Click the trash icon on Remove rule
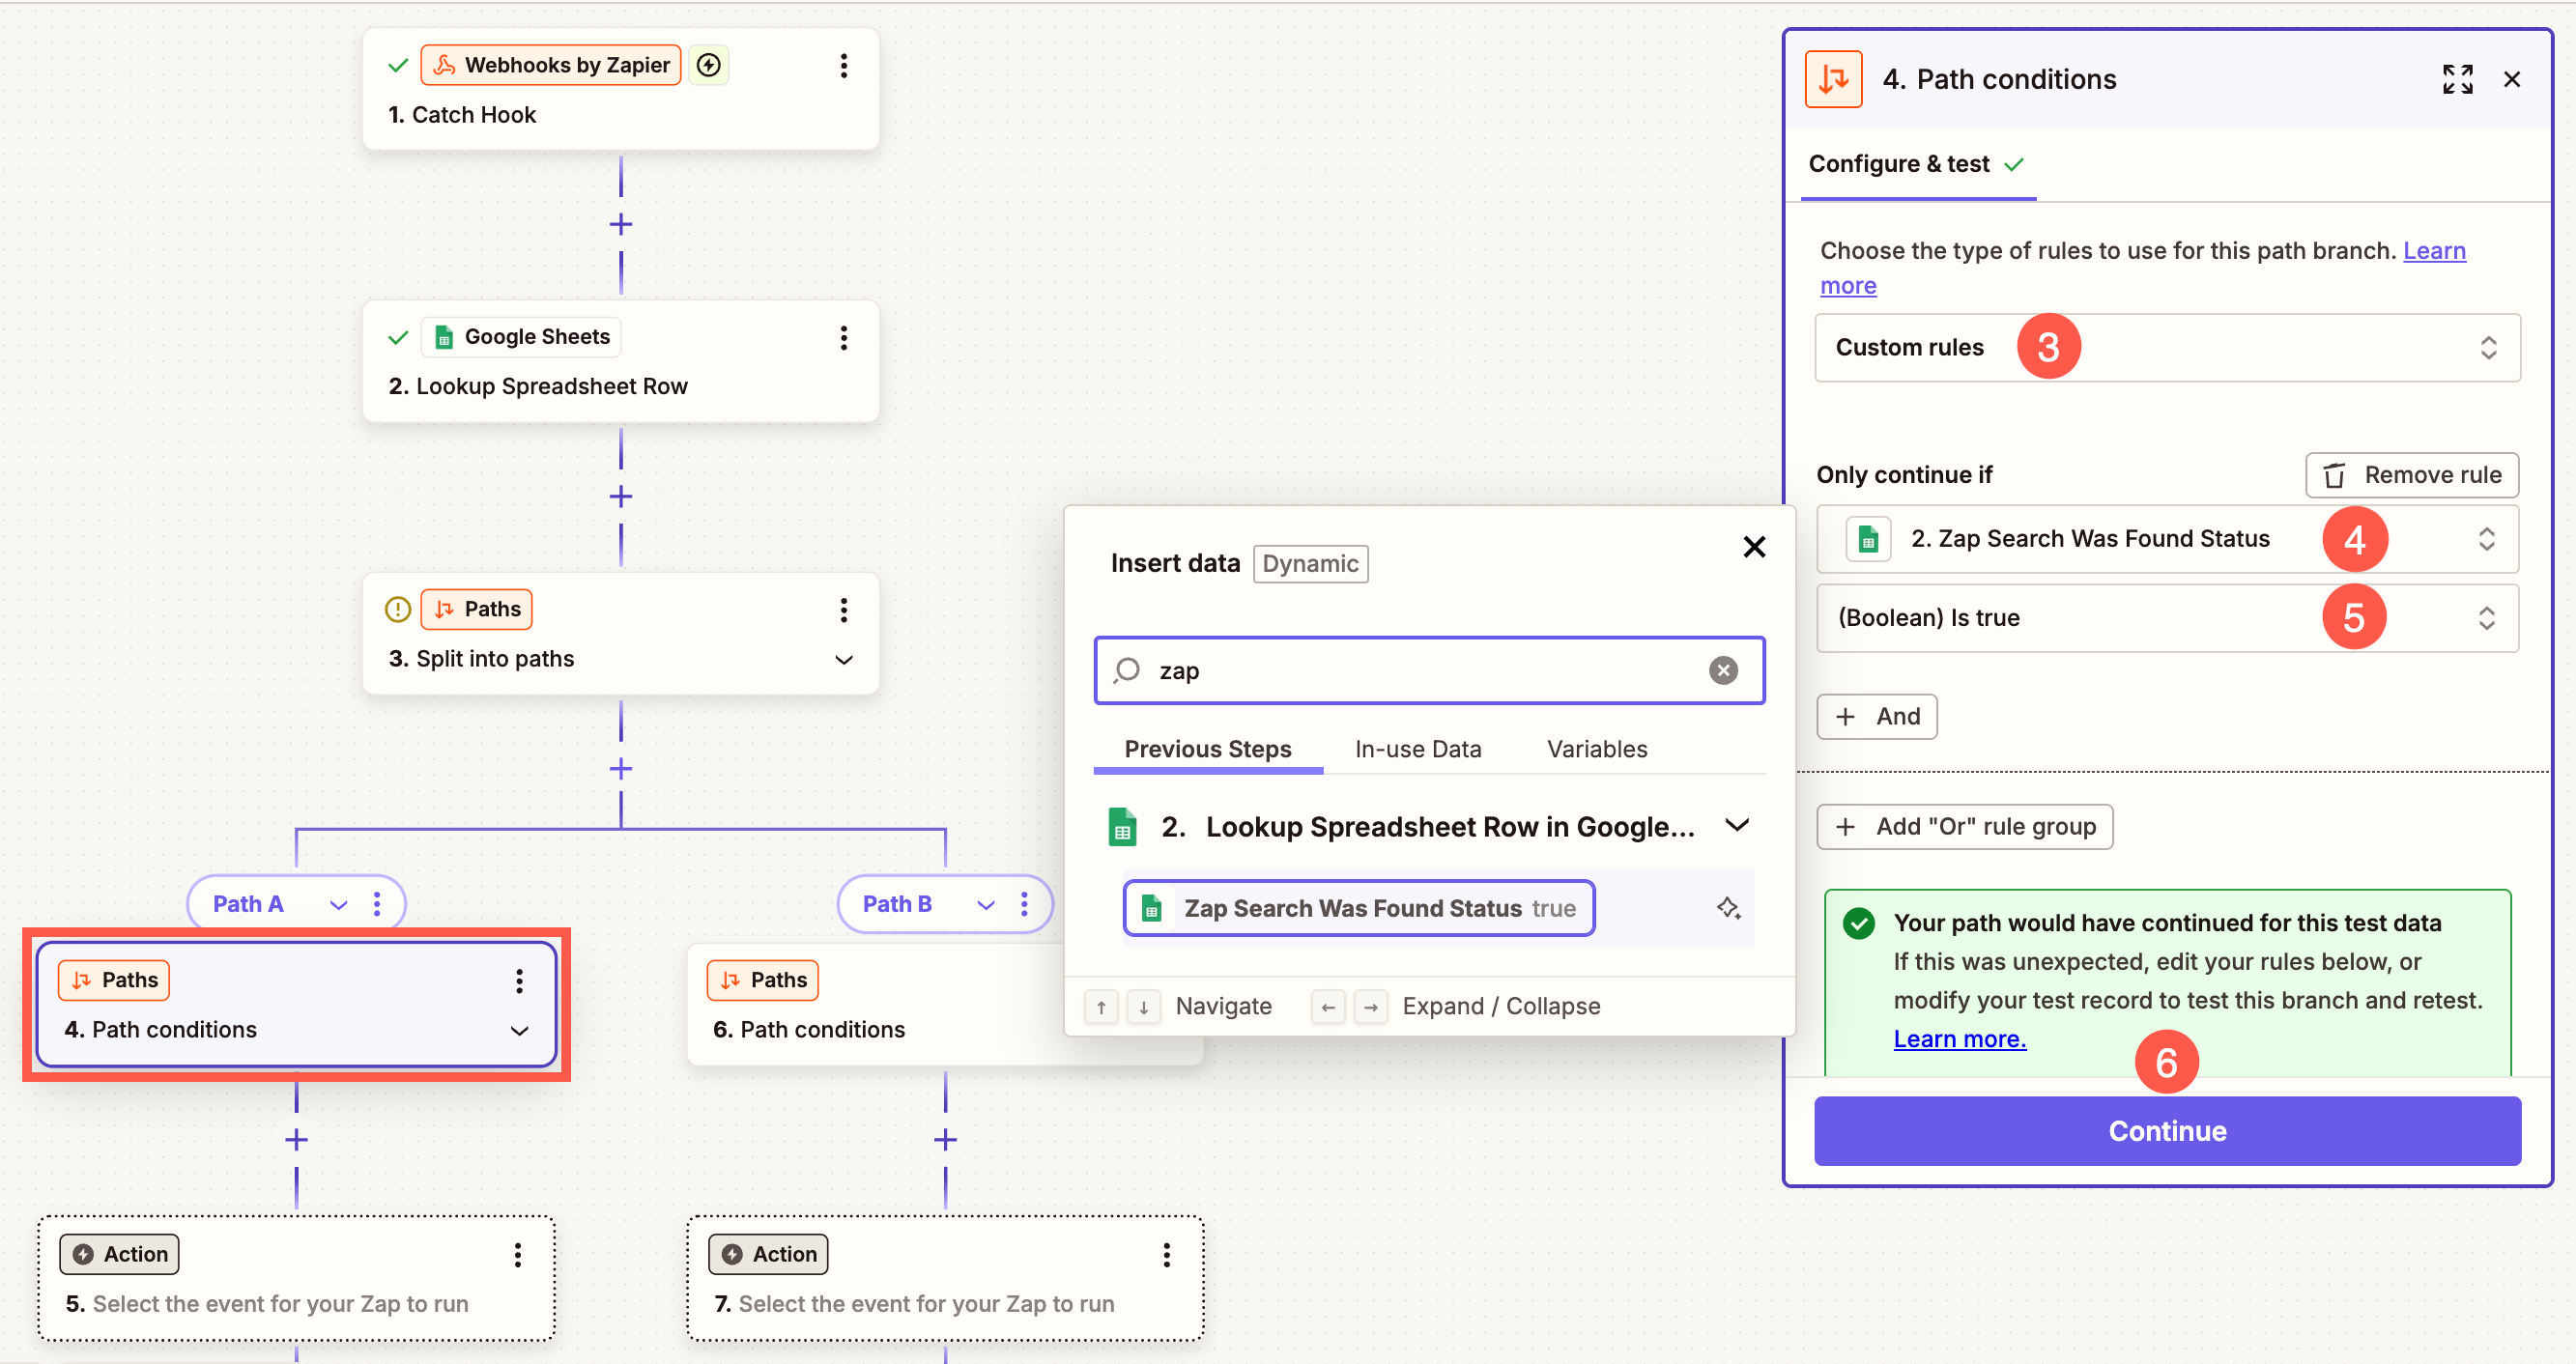 [x=2333, y=475]
